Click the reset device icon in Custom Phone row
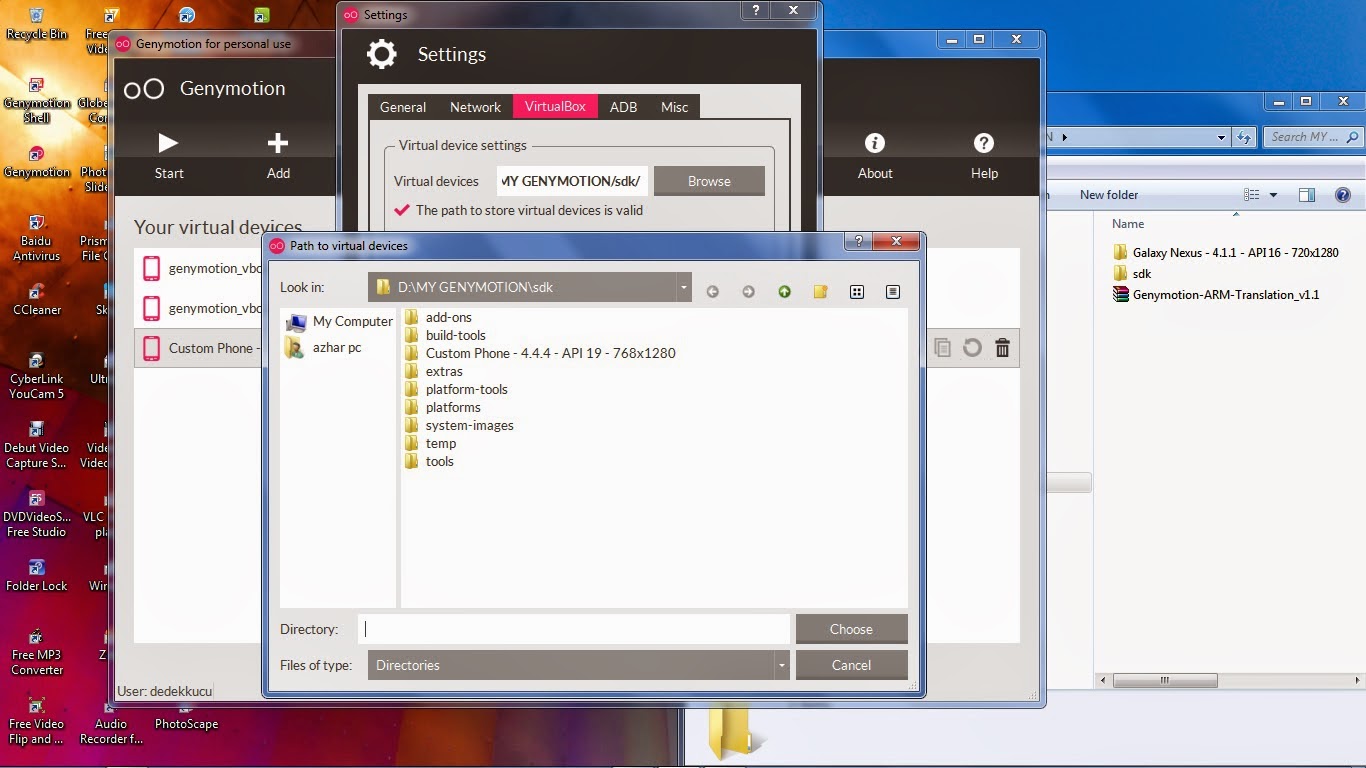The height and width of the screenshot is (768, 1366). [x=972, y=348]
